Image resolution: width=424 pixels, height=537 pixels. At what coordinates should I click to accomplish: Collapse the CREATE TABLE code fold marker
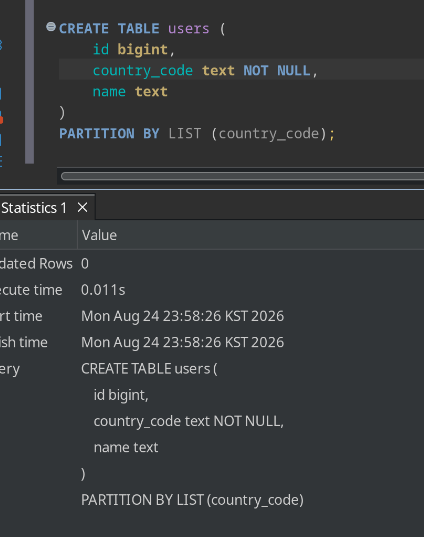click(x=51, y=27)
